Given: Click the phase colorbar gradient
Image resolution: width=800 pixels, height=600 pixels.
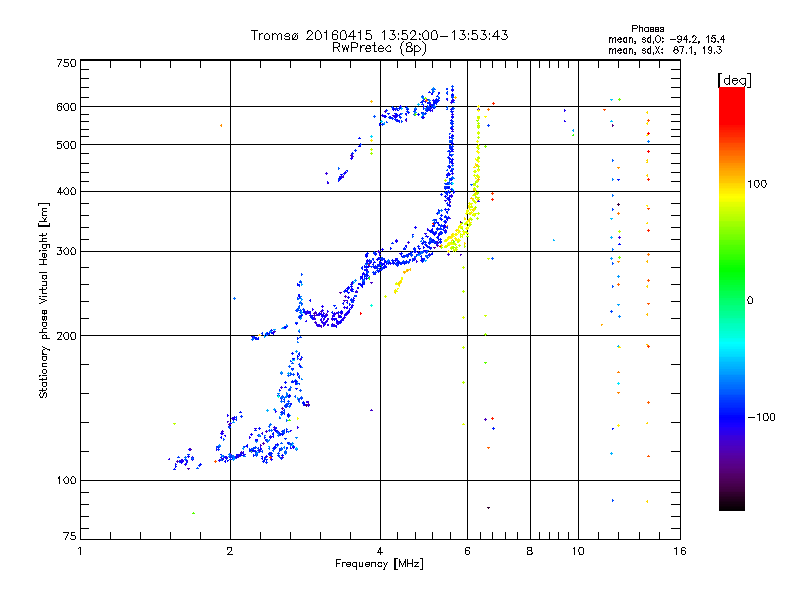Looking at the screenshot, I should 732,298.
